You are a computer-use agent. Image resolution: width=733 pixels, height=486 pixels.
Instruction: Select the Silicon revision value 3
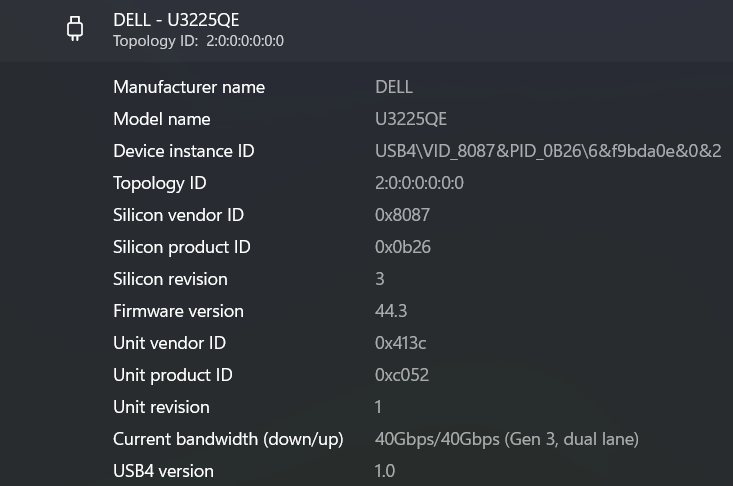(x=380, y=279)
